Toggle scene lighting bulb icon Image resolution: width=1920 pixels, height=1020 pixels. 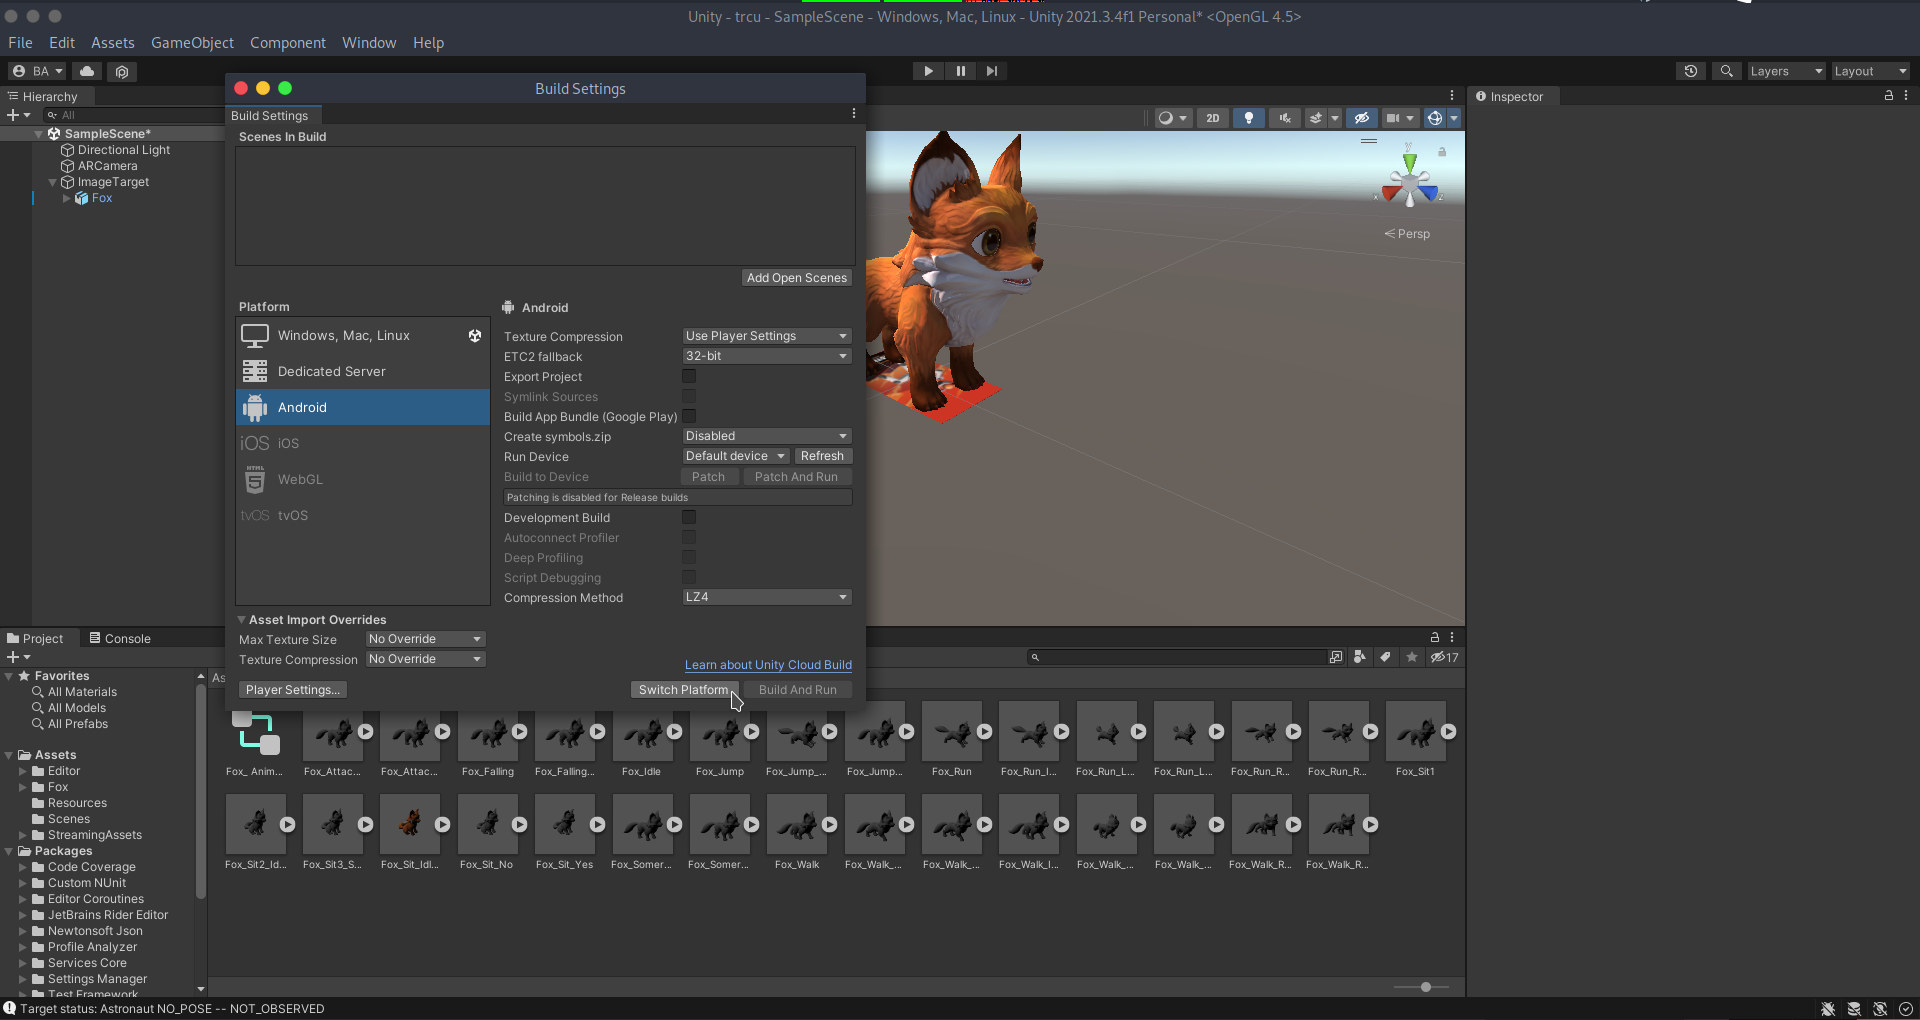coord(1248,118)
